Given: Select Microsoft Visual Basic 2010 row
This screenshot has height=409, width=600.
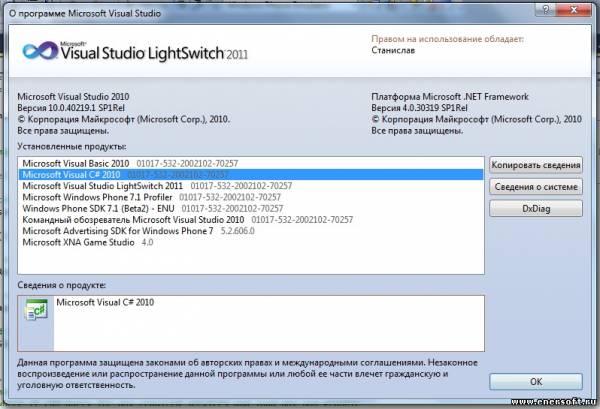Looking at the screenshot, I should pos(251,163).
